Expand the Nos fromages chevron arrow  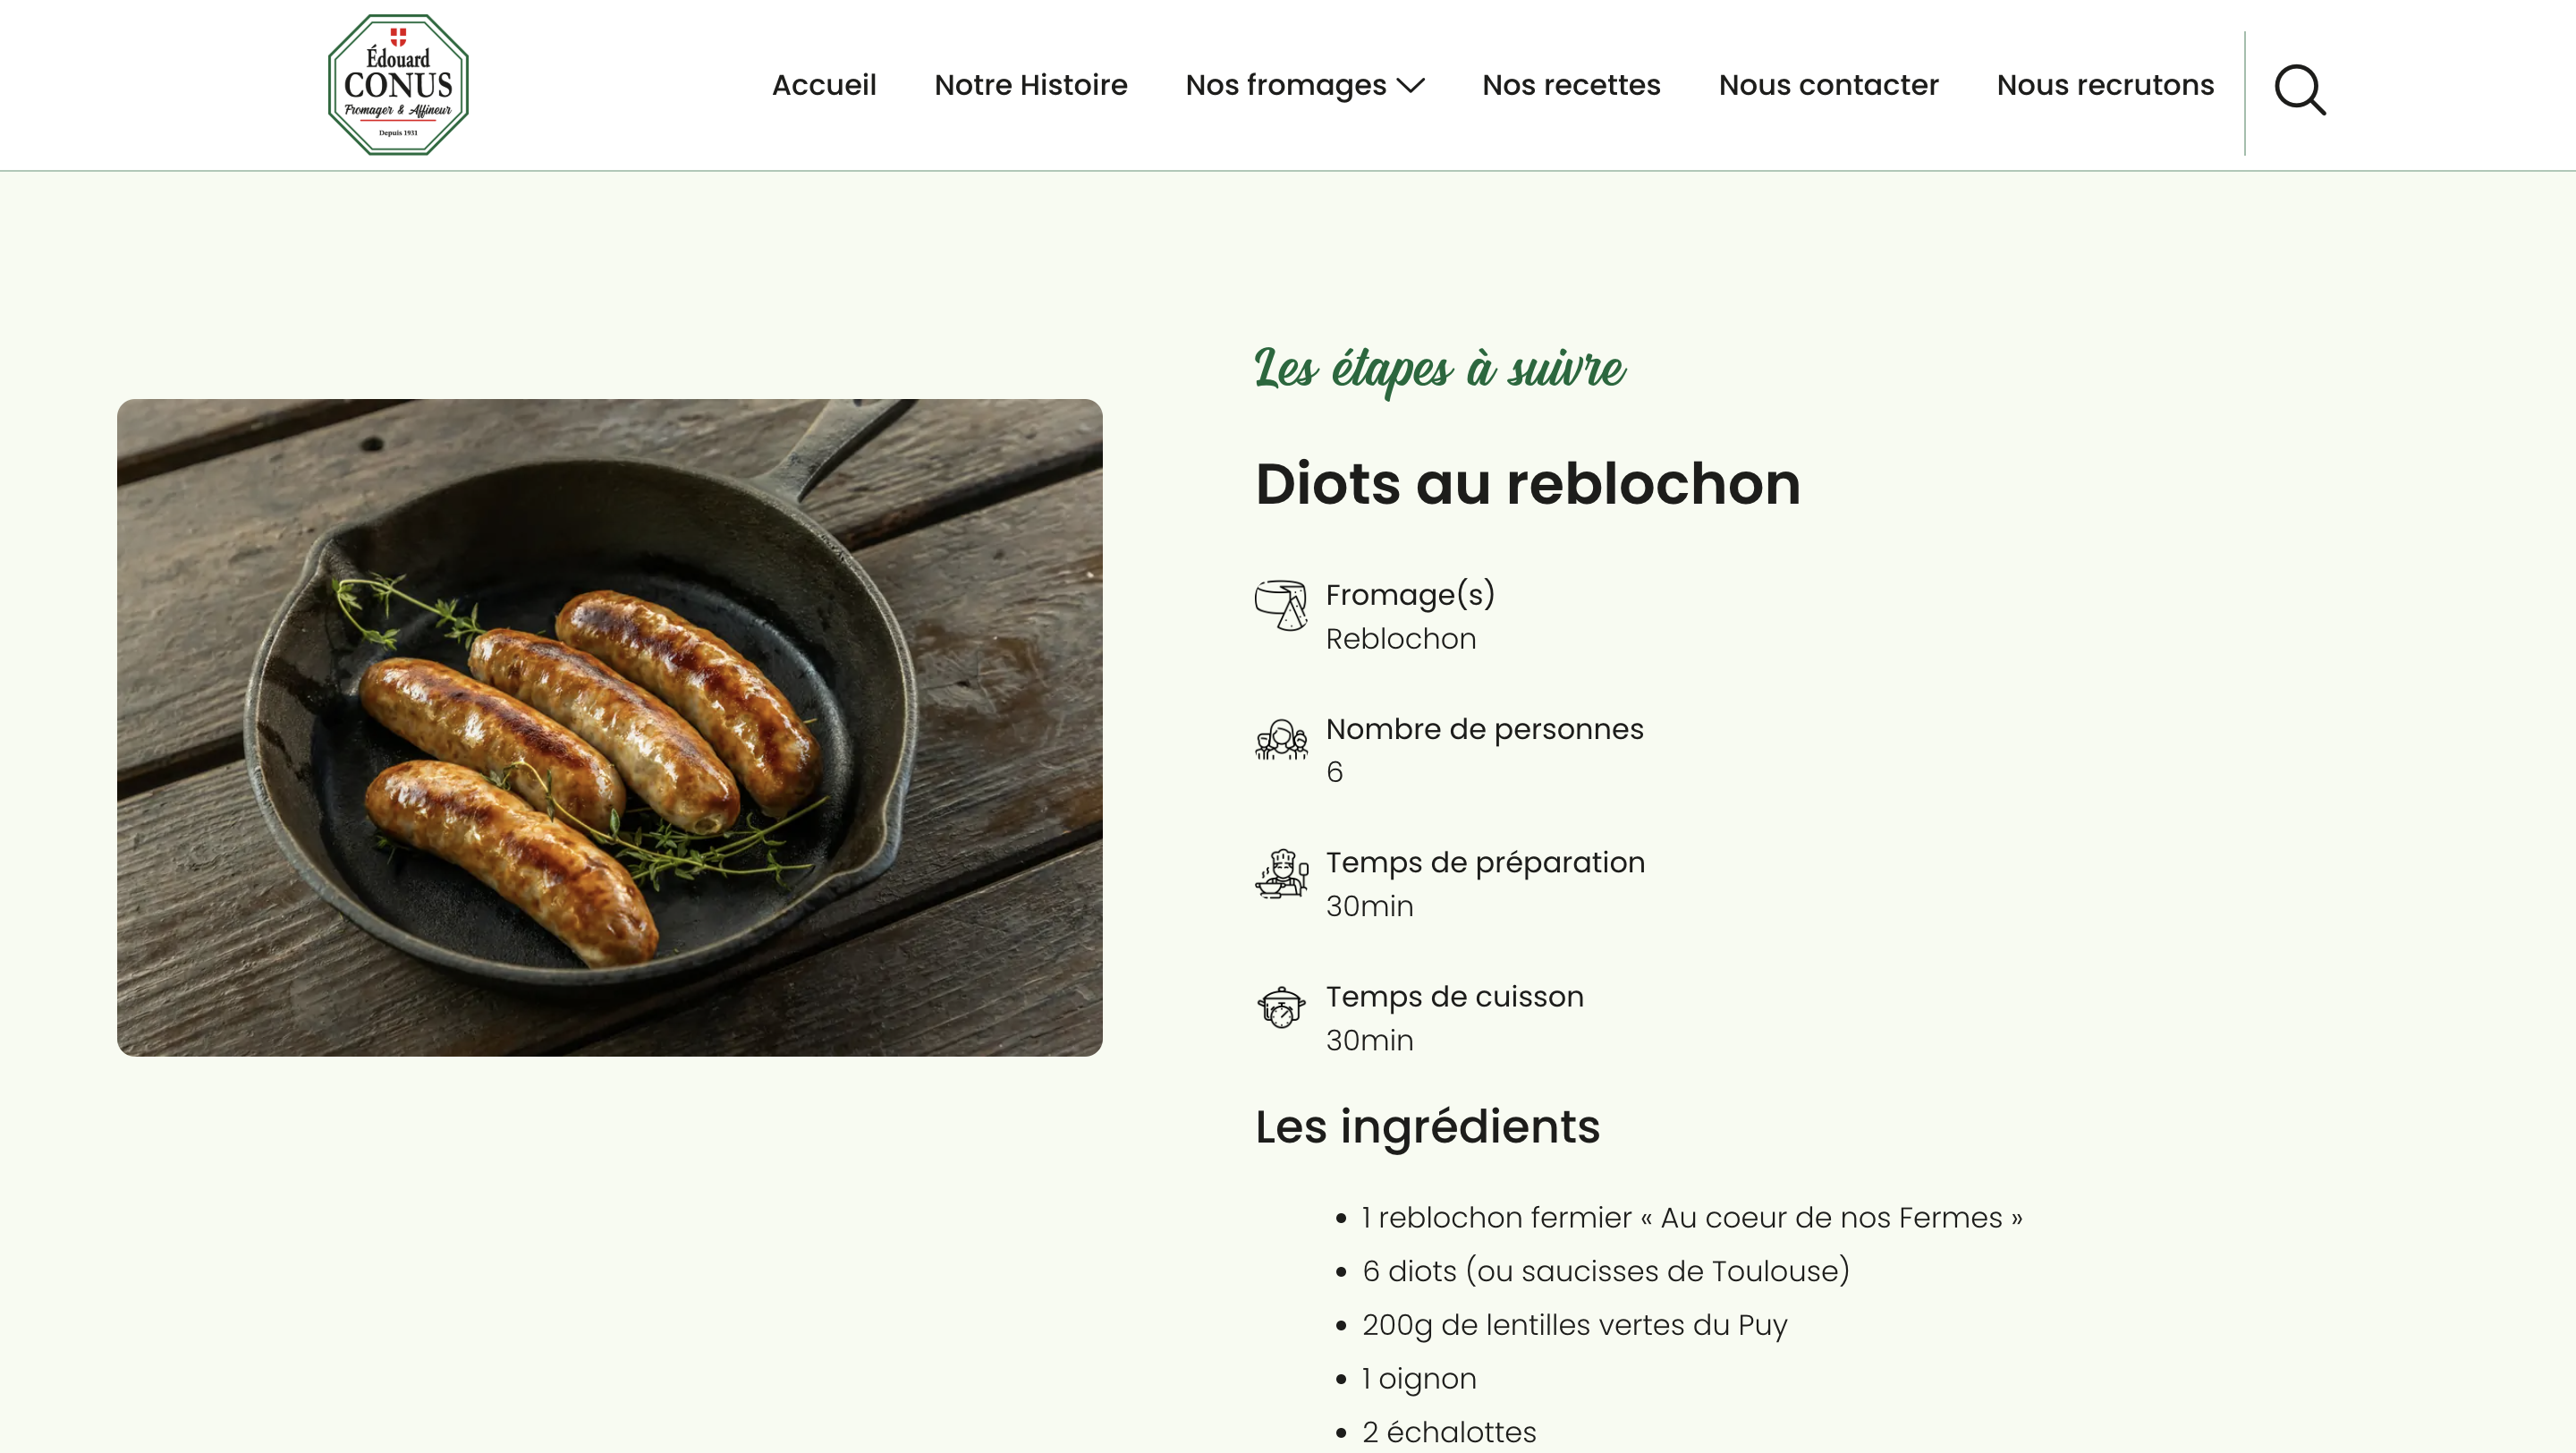point(1410,86)
